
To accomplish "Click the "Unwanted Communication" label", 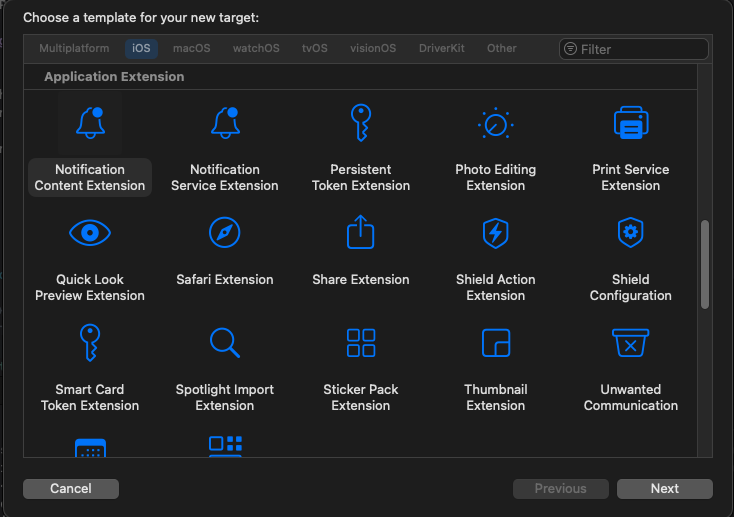I will pos(631,398).
